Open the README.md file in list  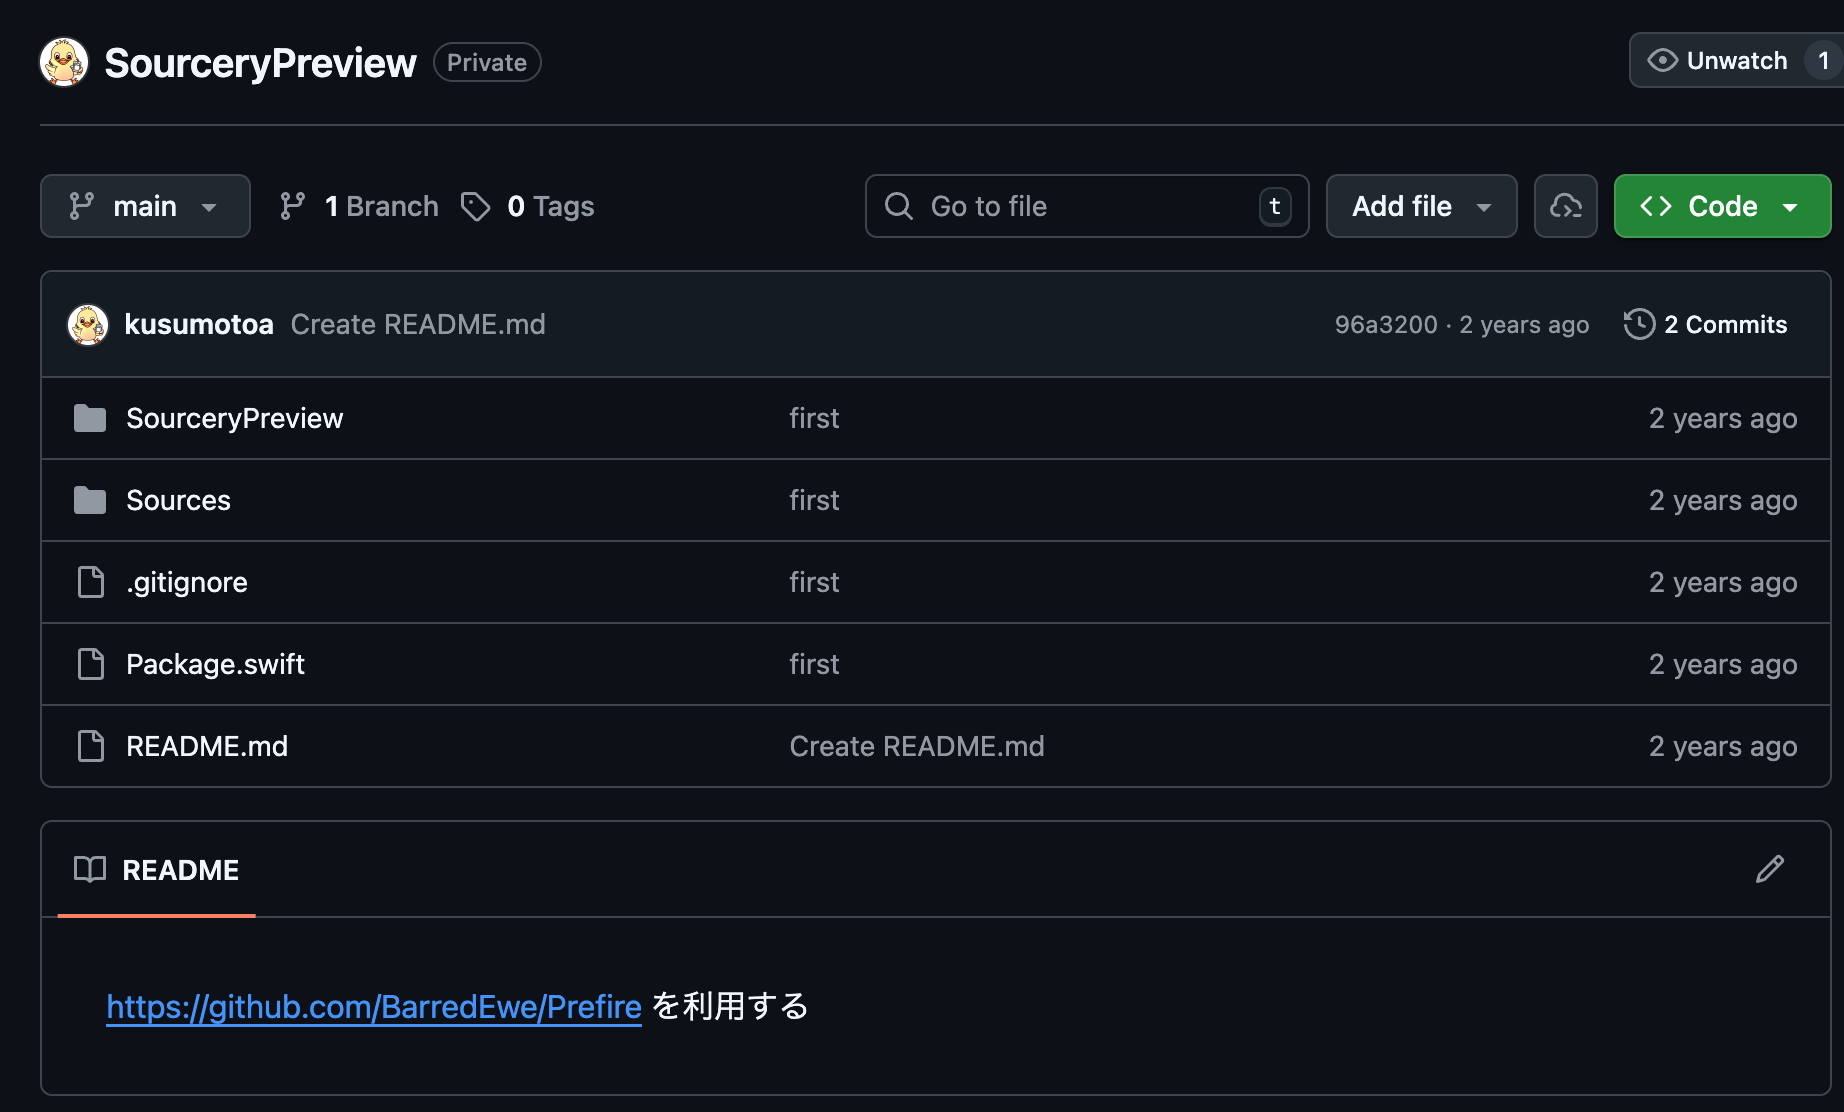(x=207, y=746)
